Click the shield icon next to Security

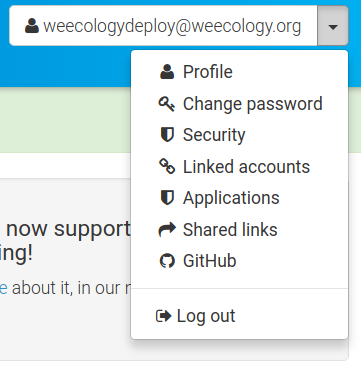pyautogui.click(x=167, y=135)
